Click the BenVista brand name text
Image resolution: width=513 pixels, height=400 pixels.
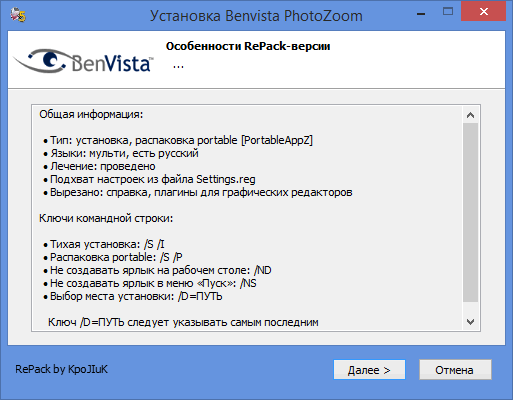click(112, 63)
